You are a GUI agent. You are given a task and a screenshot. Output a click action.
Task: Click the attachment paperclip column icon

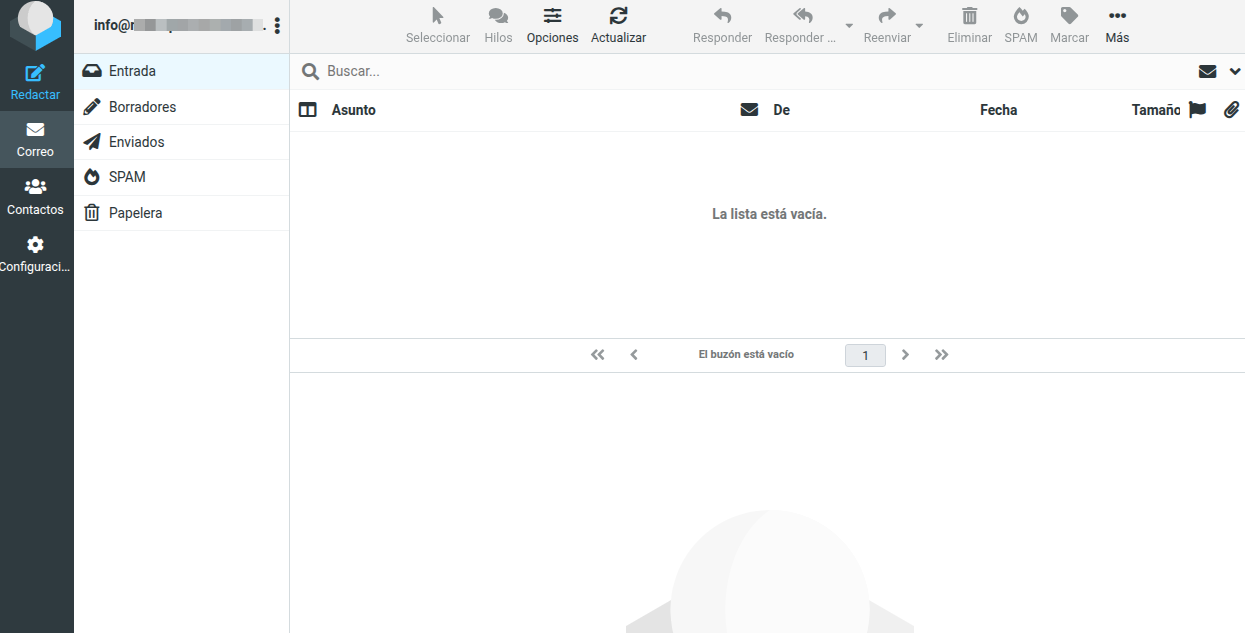1232,110
